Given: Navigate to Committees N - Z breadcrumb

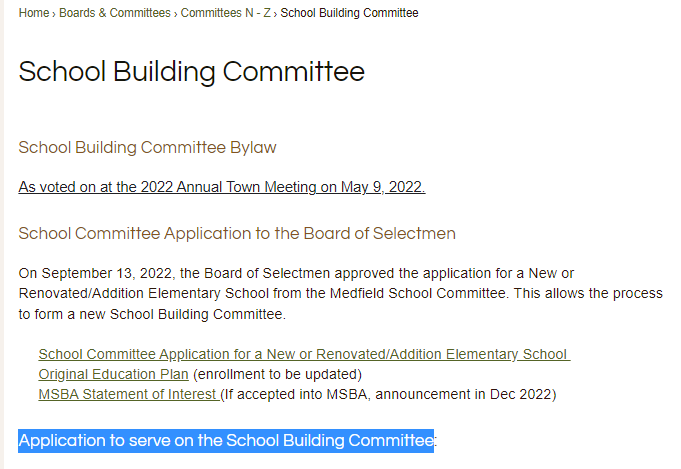Looking at the screenshot, I should pyautogui.click(x=225, y=13).
